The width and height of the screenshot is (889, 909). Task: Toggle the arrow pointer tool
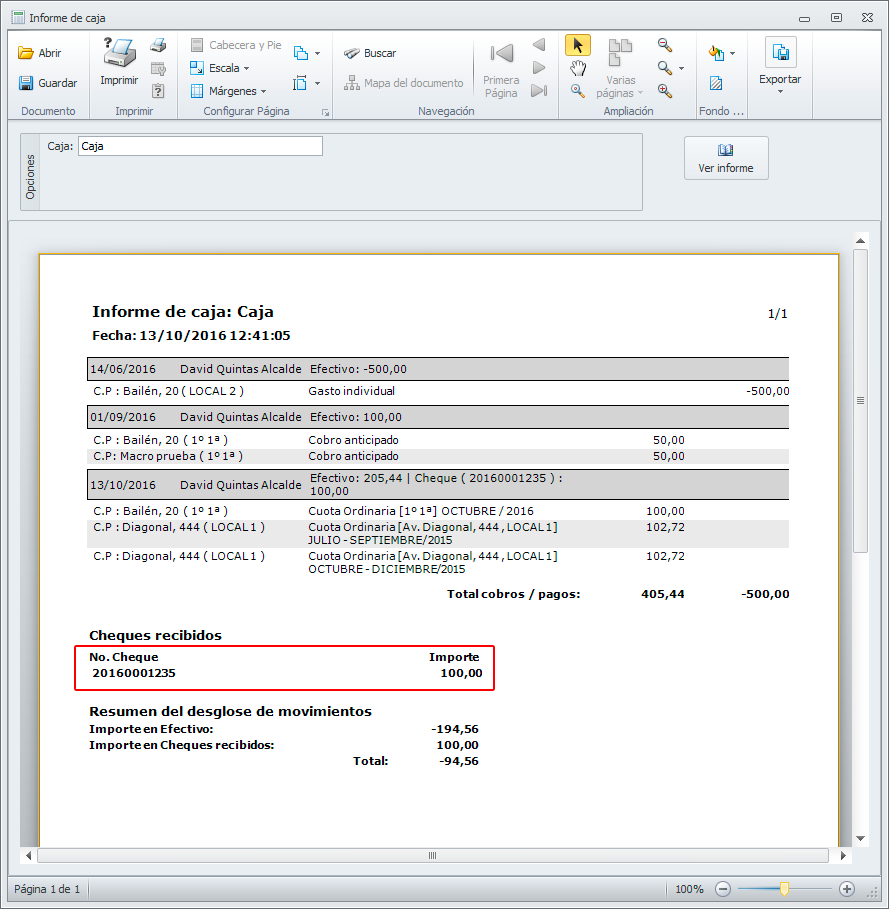[577, 45]
